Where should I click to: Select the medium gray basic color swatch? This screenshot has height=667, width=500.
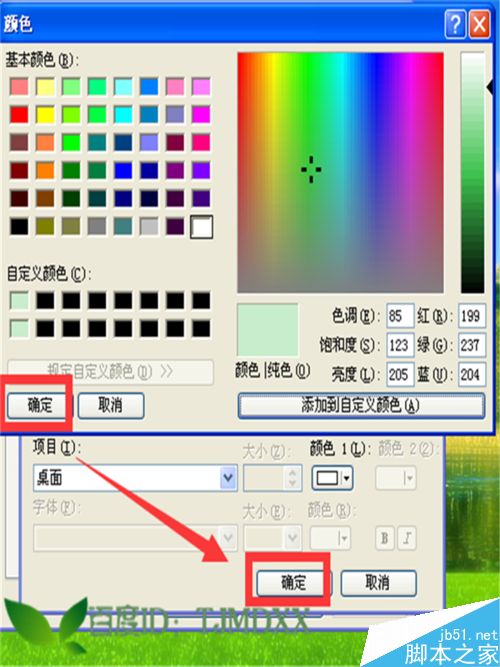coord(97,227)
